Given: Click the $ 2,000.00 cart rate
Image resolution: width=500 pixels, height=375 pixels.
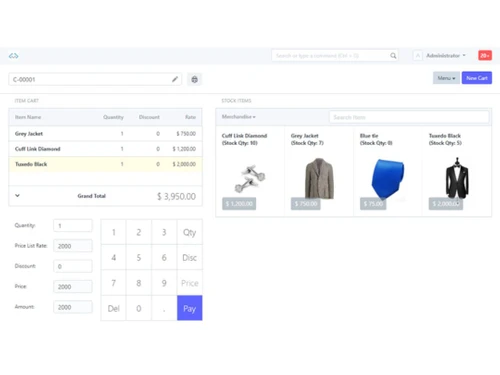Looking at the screenshot, I should click(x=184, y=164).
